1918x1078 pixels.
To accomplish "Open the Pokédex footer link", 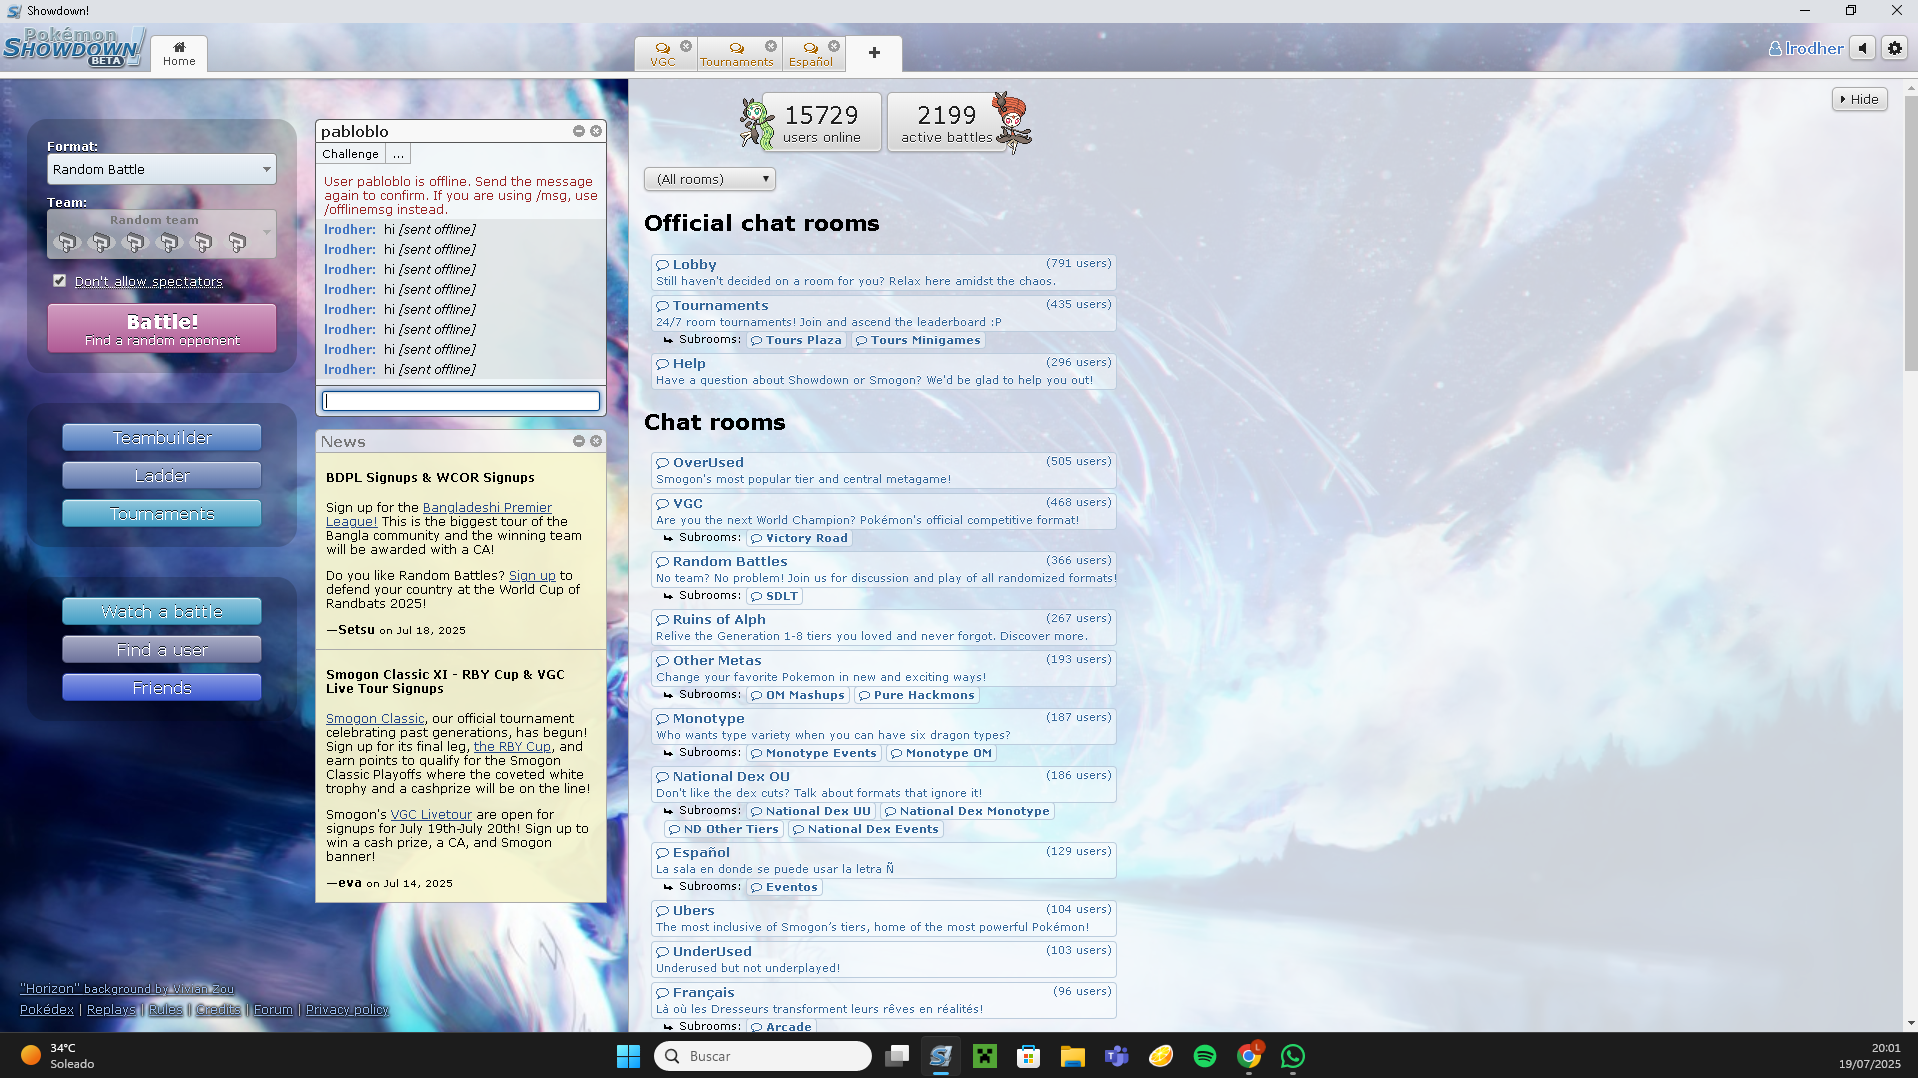I will pyautogui.click(x=47, y=1009).
